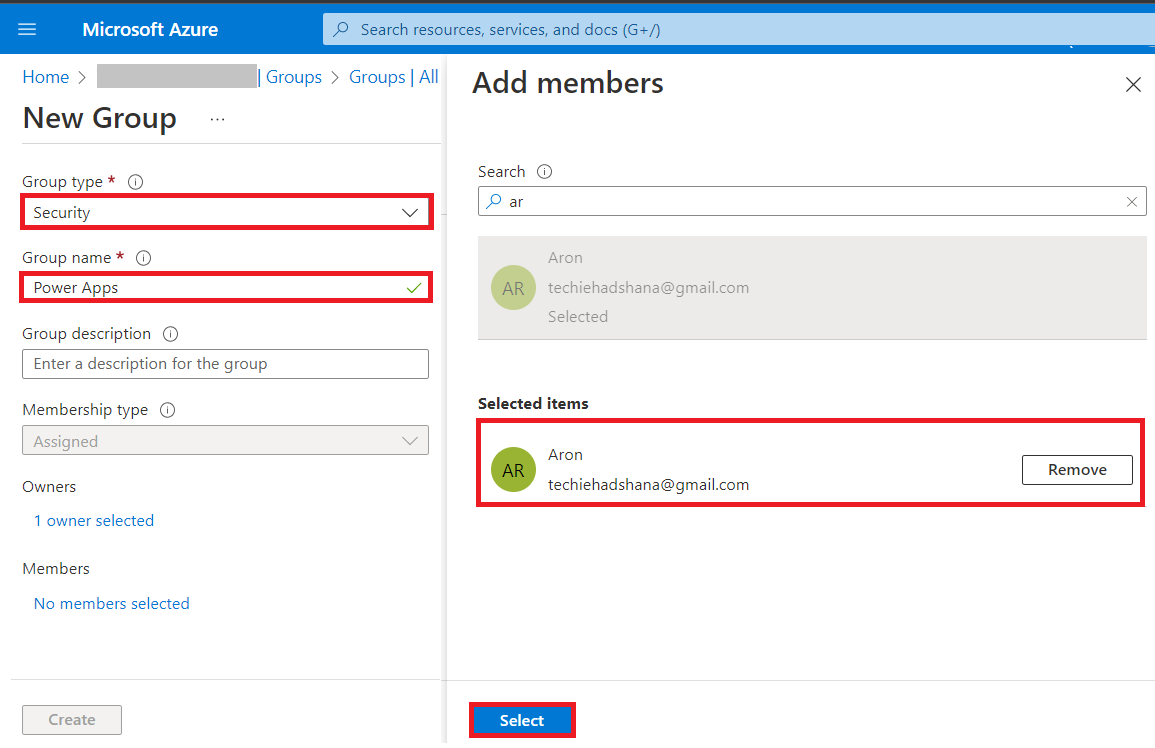This screenshot has height=748, width=1155.
Task: Click the Create button for the group
Action: (71, 719)
